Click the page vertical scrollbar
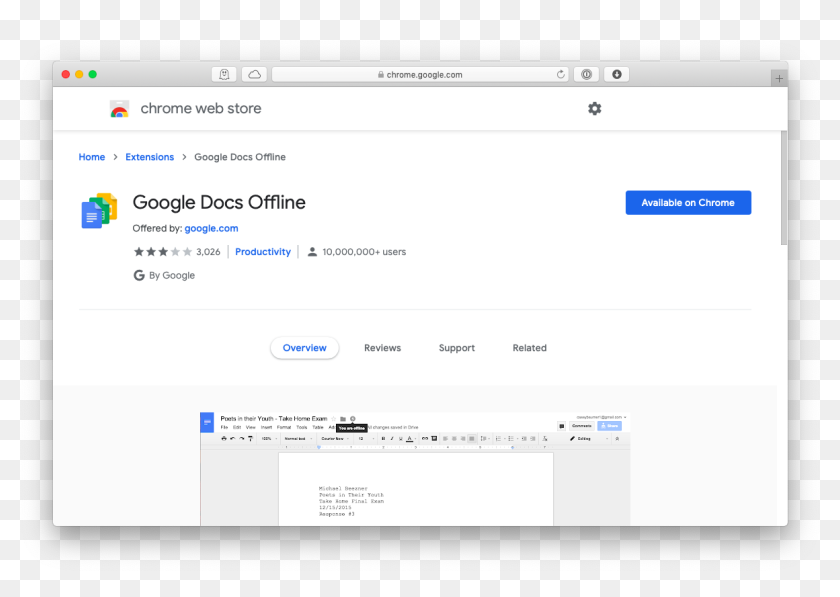This screenshot has height=597, width=840. click(784, 188)
